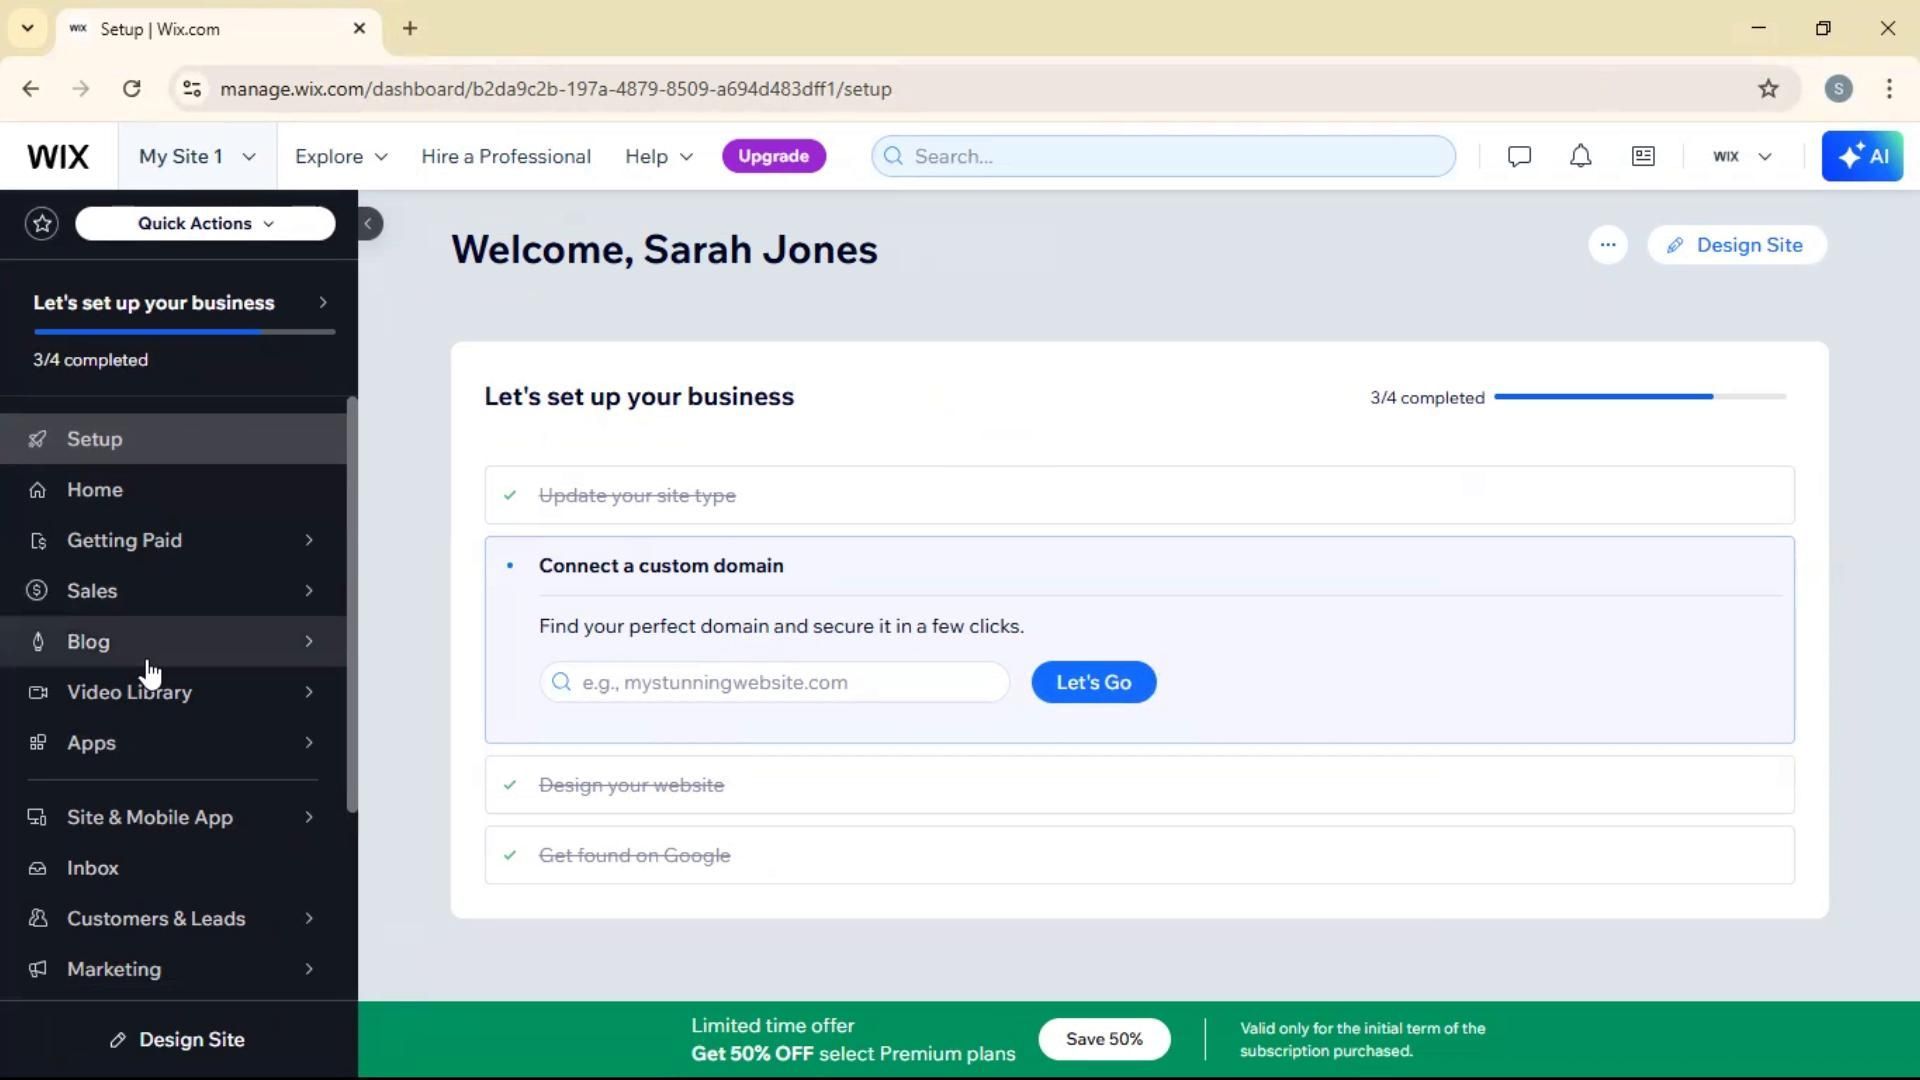The width and height of the screenshot is (1920, 1080).
Task: Click the notifications bell icon
Action: [1580, 156]
